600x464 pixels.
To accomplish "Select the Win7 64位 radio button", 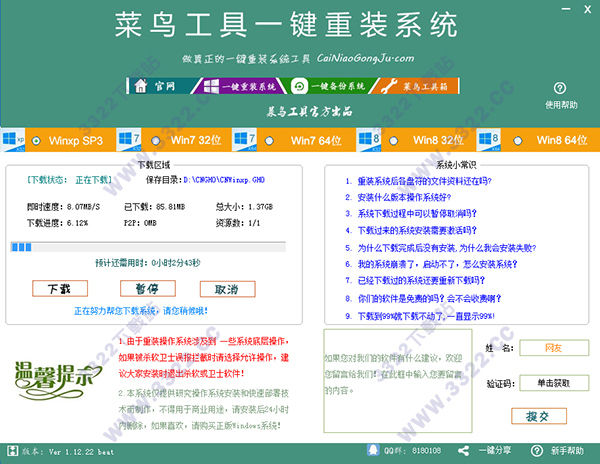I will pos(269,141).
